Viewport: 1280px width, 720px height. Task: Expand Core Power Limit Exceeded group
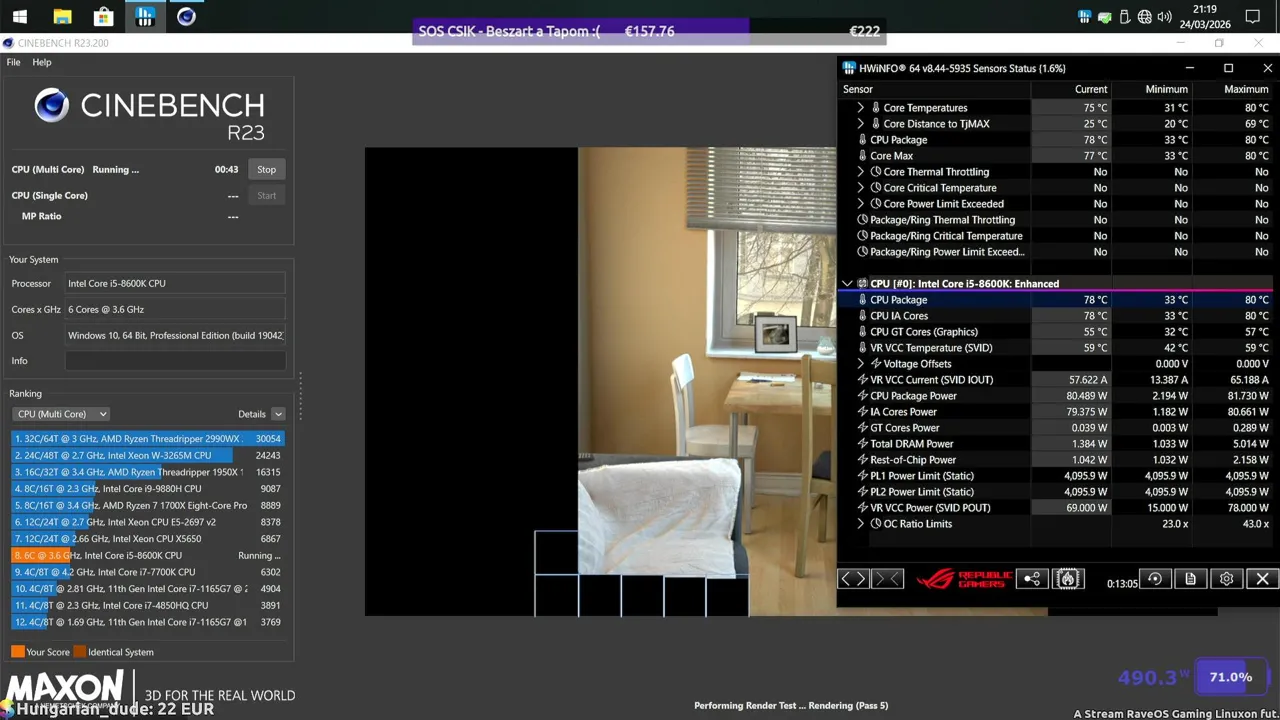point(860,204)
